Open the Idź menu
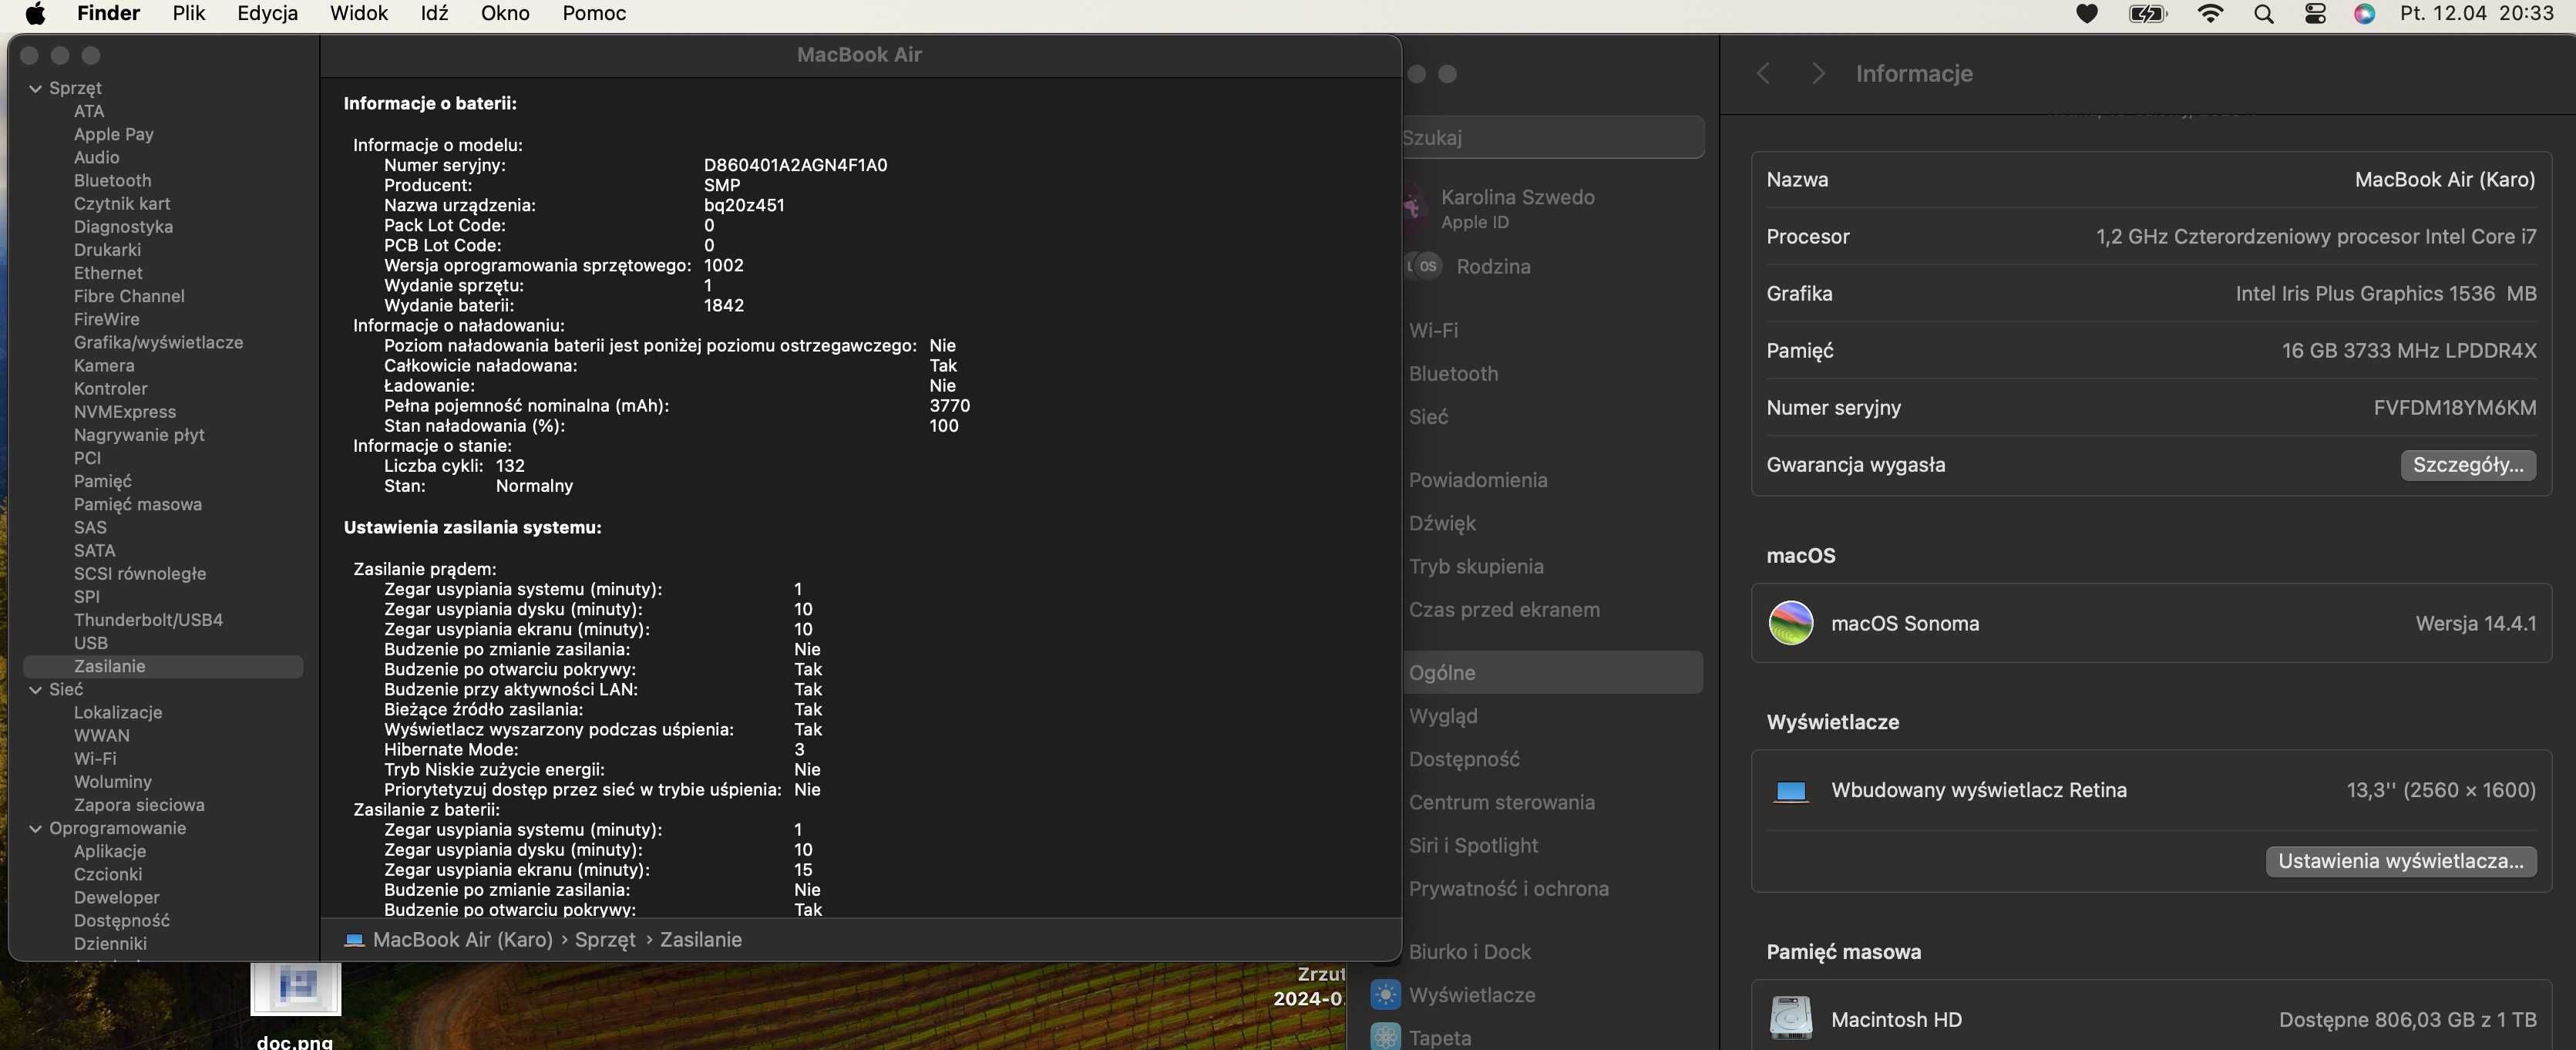The height and width of the screenshot is (1050, 2576). click(434, 13)
